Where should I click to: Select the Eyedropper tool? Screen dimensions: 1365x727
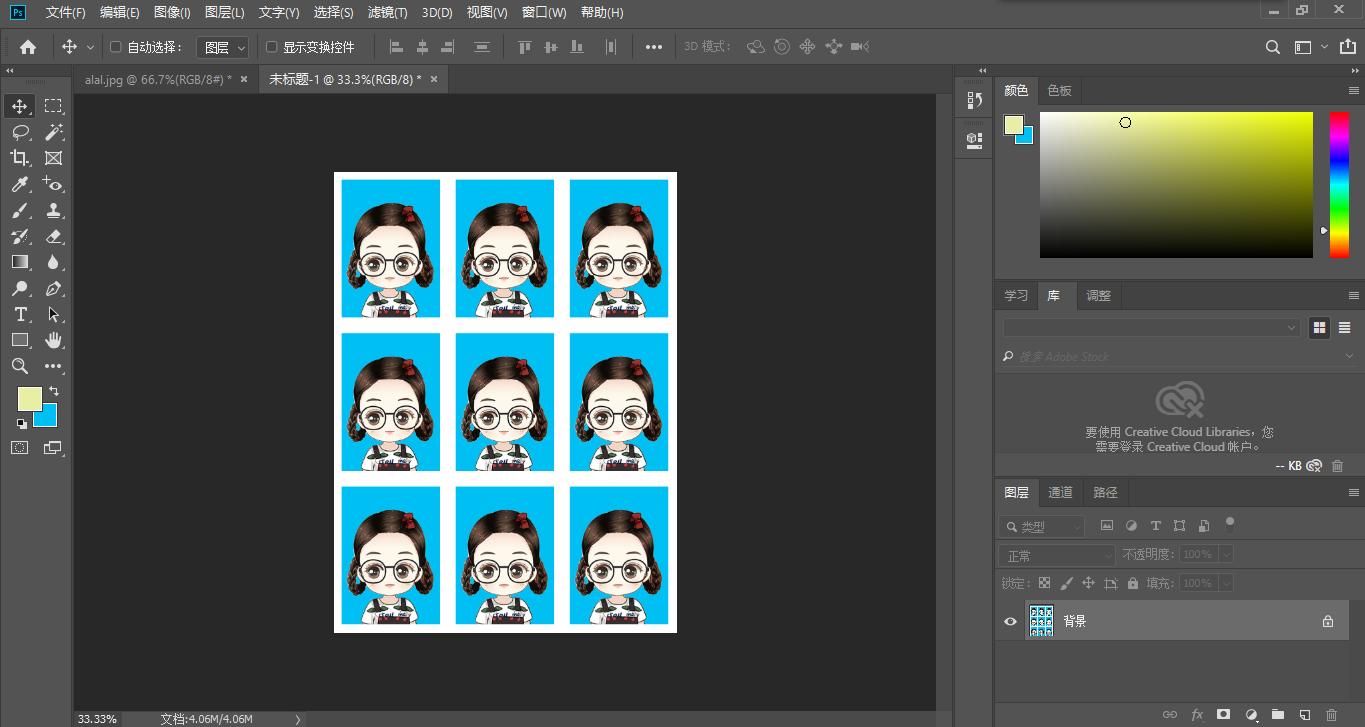[x=19, y=184]
